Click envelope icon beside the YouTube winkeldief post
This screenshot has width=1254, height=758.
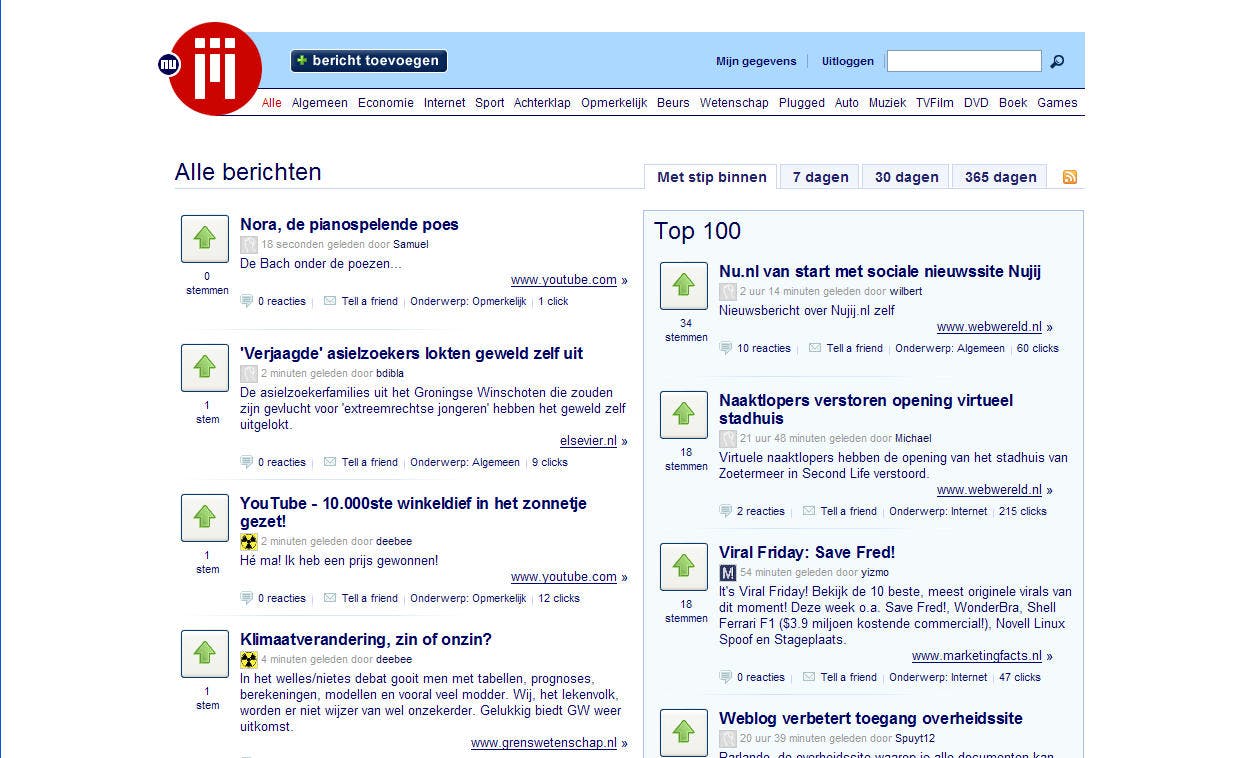(328, 598)
